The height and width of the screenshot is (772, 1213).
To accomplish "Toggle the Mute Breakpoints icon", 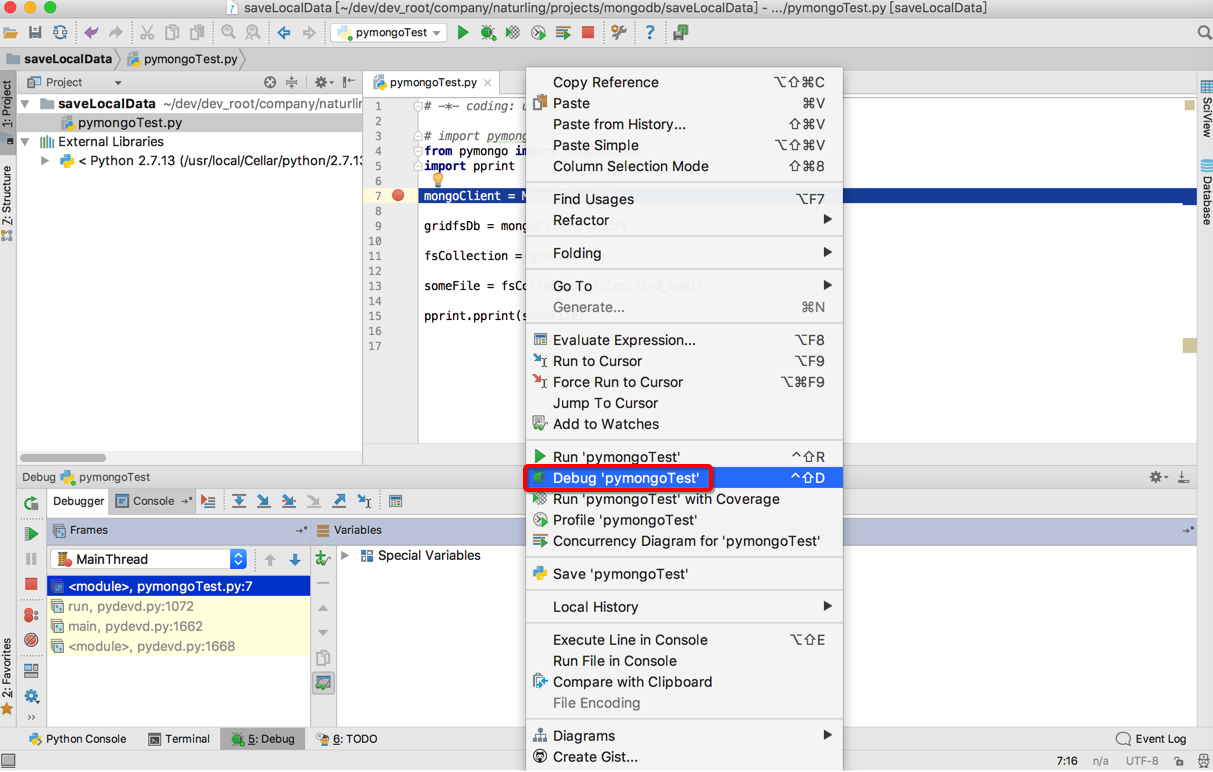I will (x=31, y=640).
